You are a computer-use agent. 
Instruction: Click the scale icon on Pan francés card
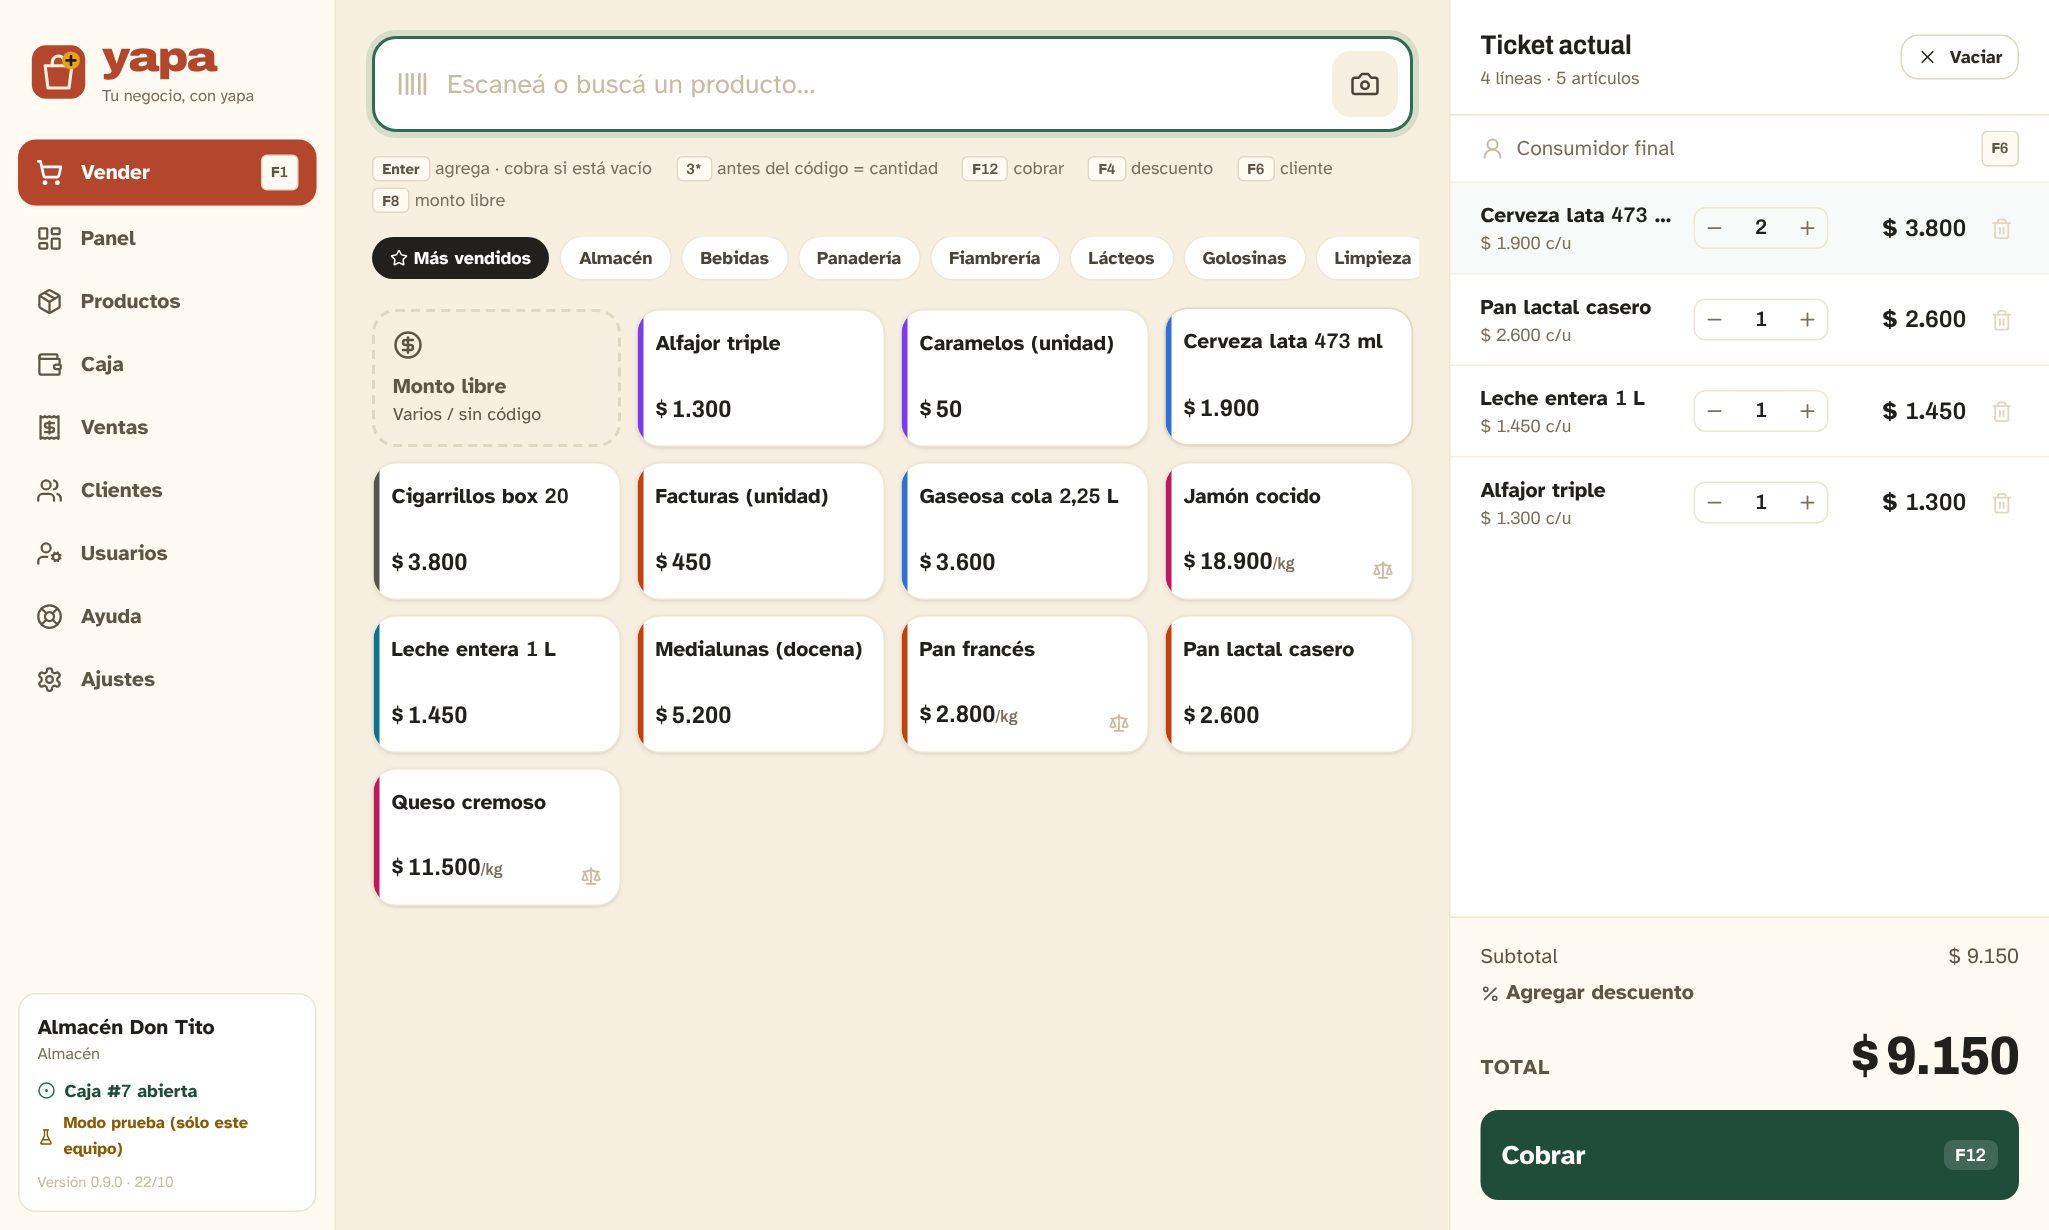pos(1118,723)
